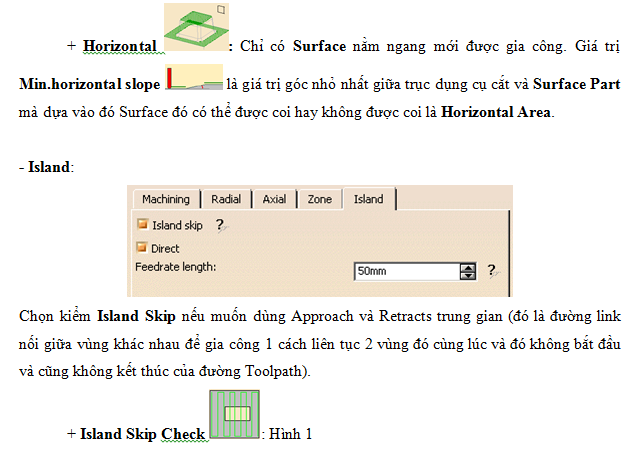The image size is (630, 456).
Task: Switch to the Machining tab
Action: pyautogui.click(x=165, y=199)
